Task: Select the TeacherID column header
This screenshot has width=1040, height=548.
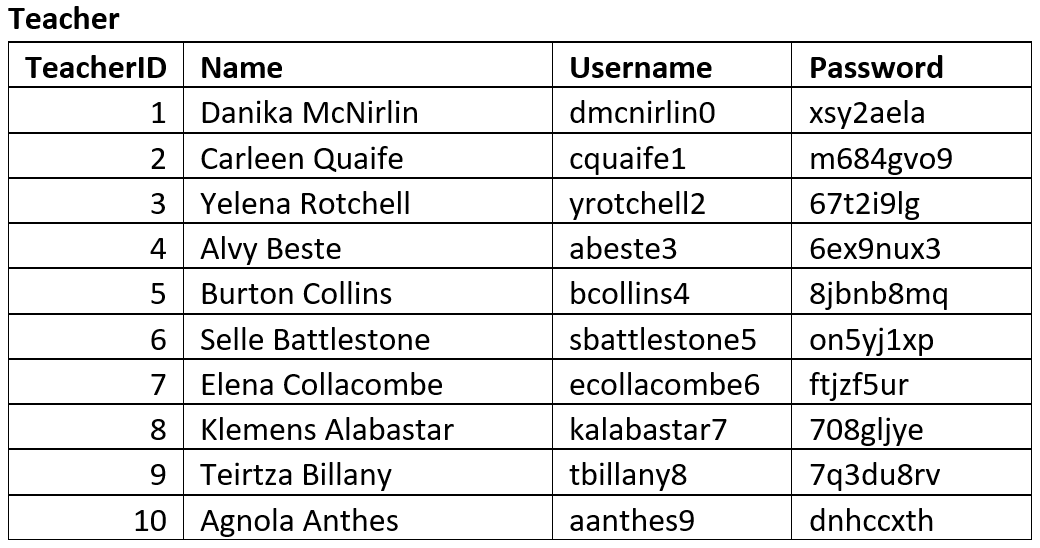Action: click(97, 68)
